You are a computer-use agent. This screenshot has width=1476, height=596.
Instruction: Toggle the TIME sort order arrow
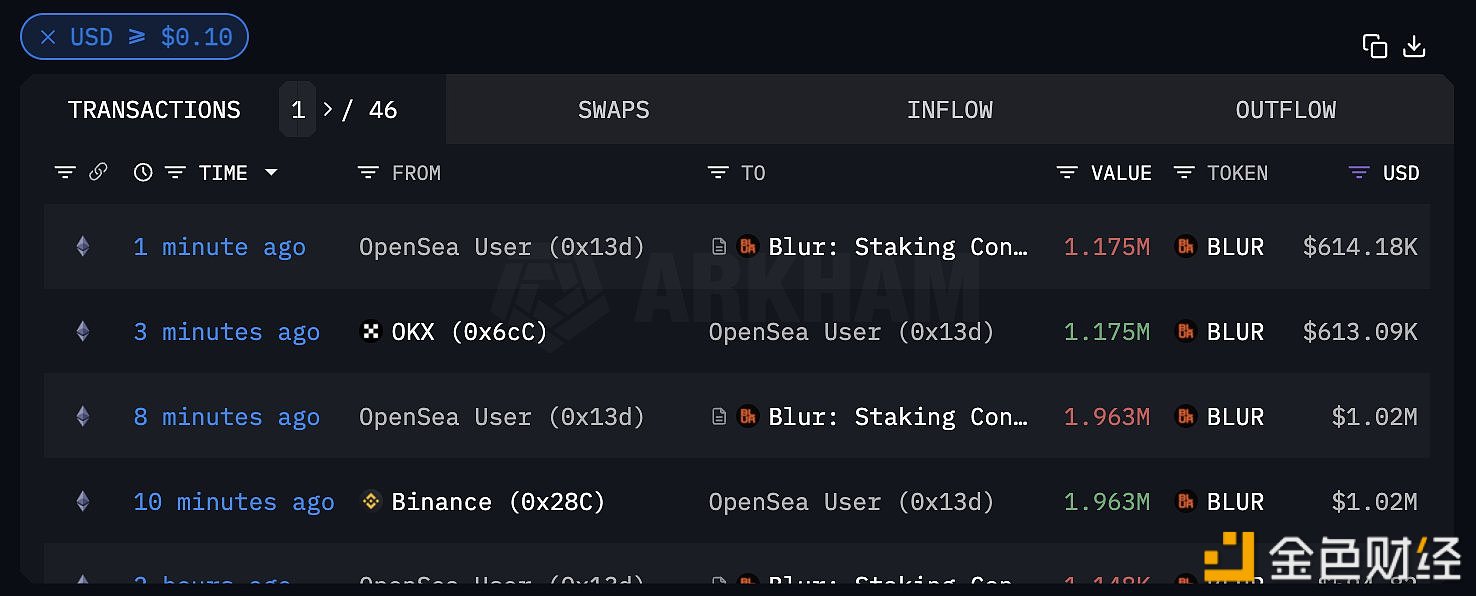pyautogui.click(x=271, y=173)
